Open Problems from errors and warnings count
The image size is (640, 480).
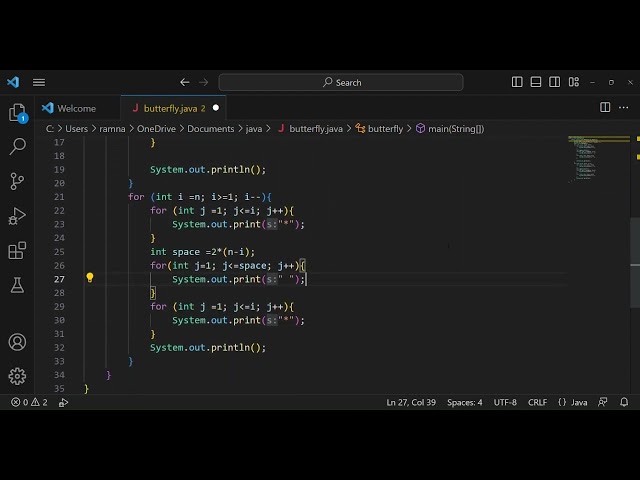(29, 402)
